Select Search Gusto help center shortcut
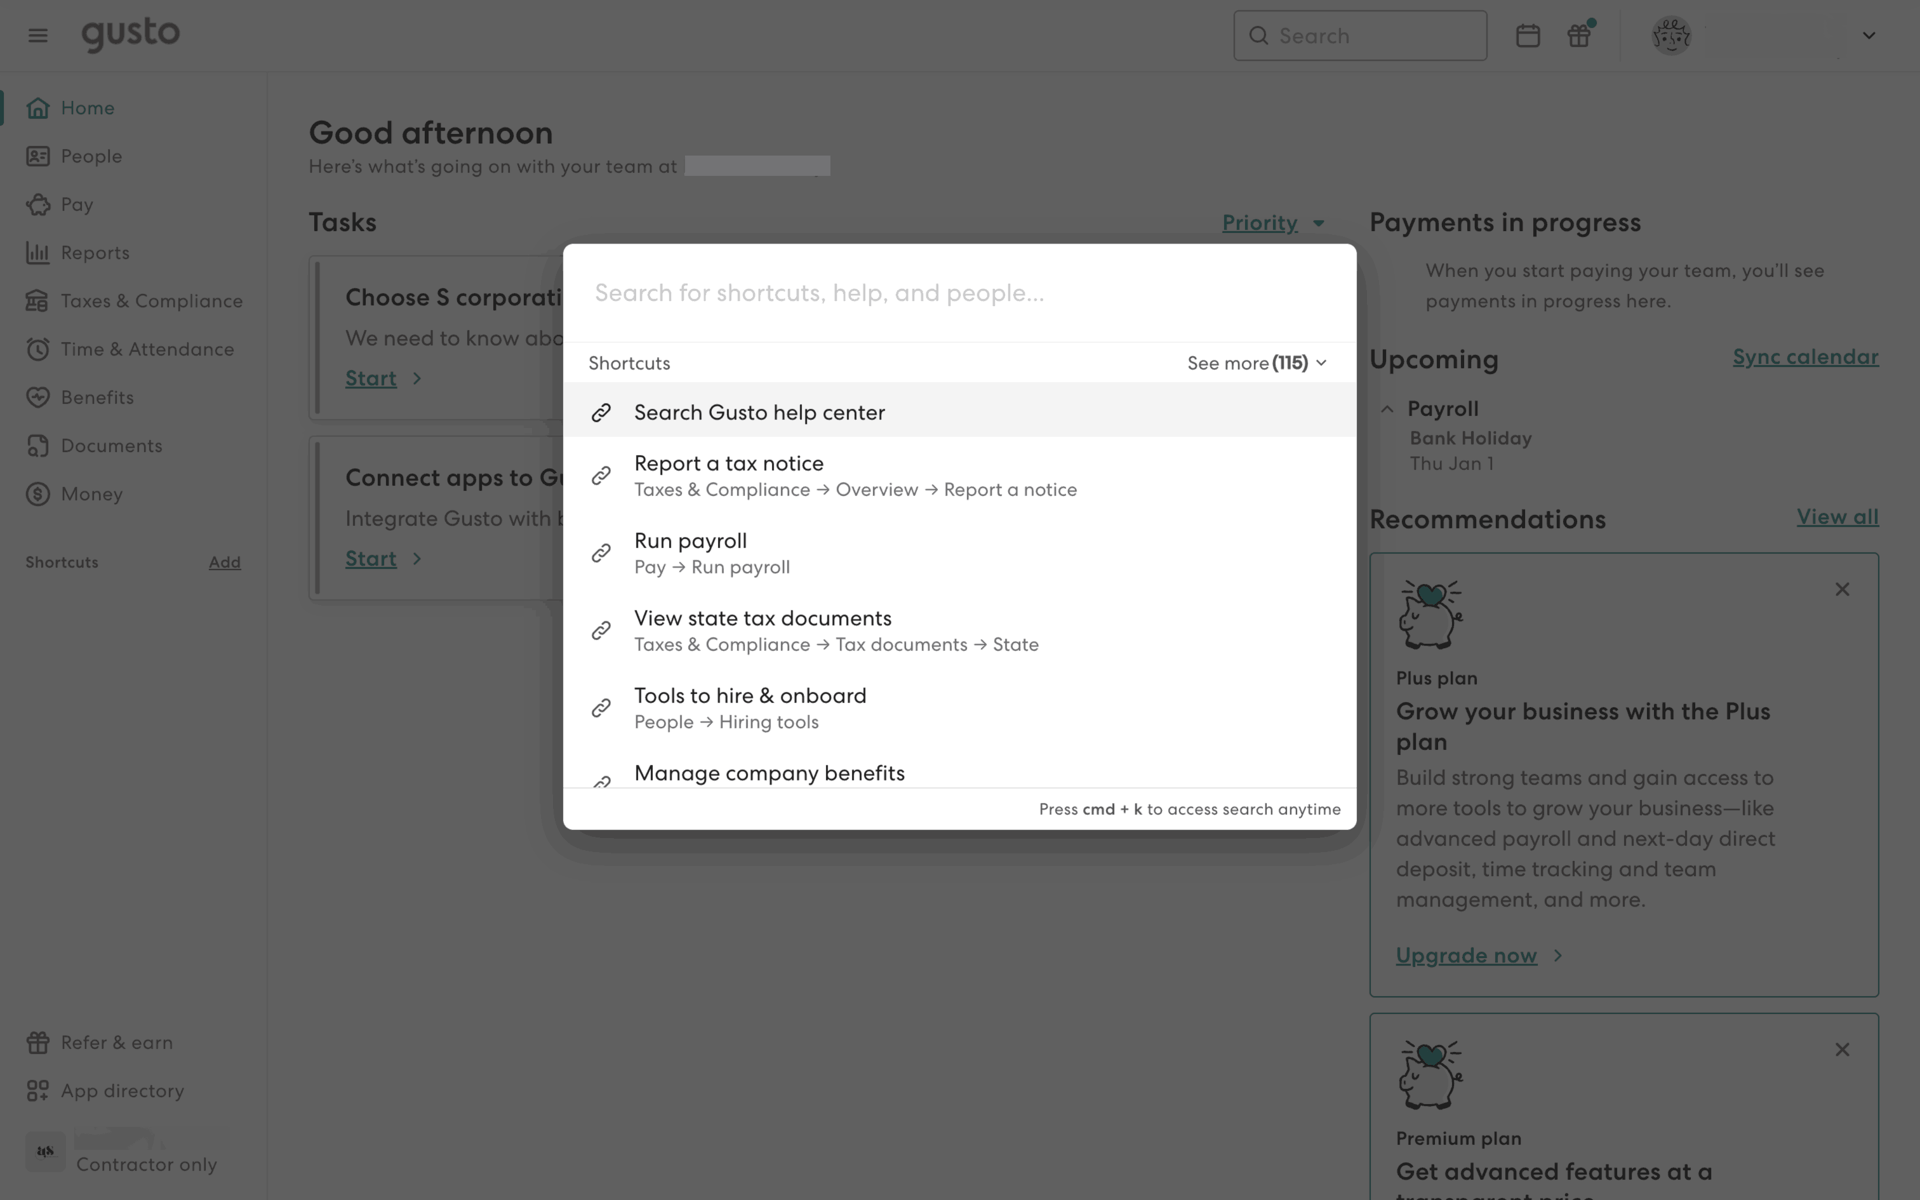 [x=959, y=412]
